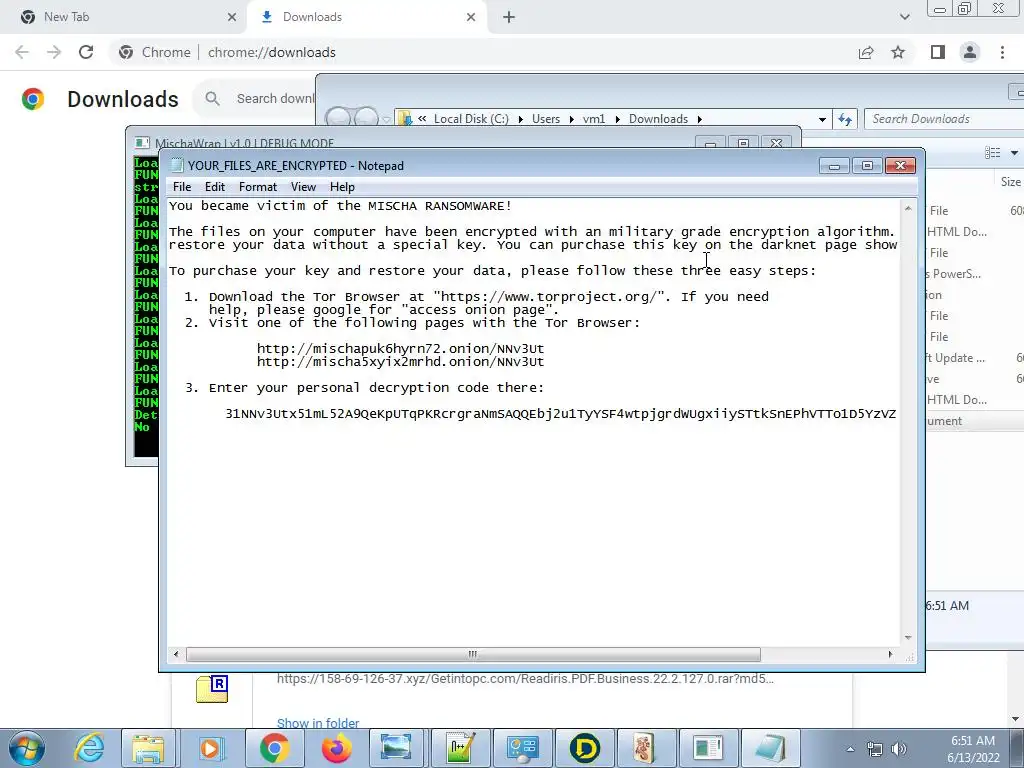
Task: Expand the arrow after Local Disk (C:)
Action: pos(520,119)
